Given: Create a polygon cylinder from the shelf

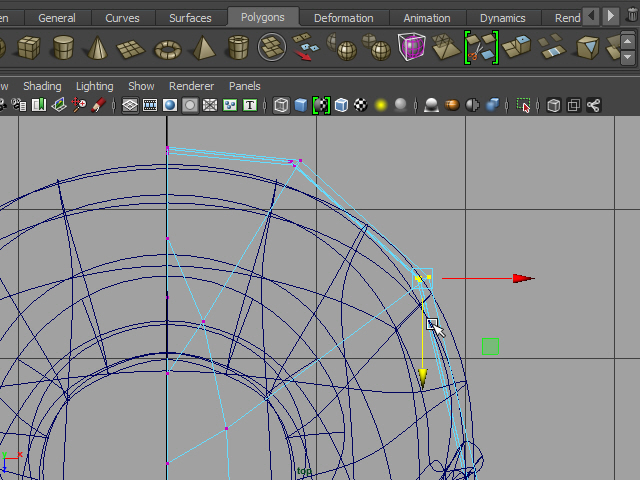Looking at the screenshot, I should [x=63, y=47].
